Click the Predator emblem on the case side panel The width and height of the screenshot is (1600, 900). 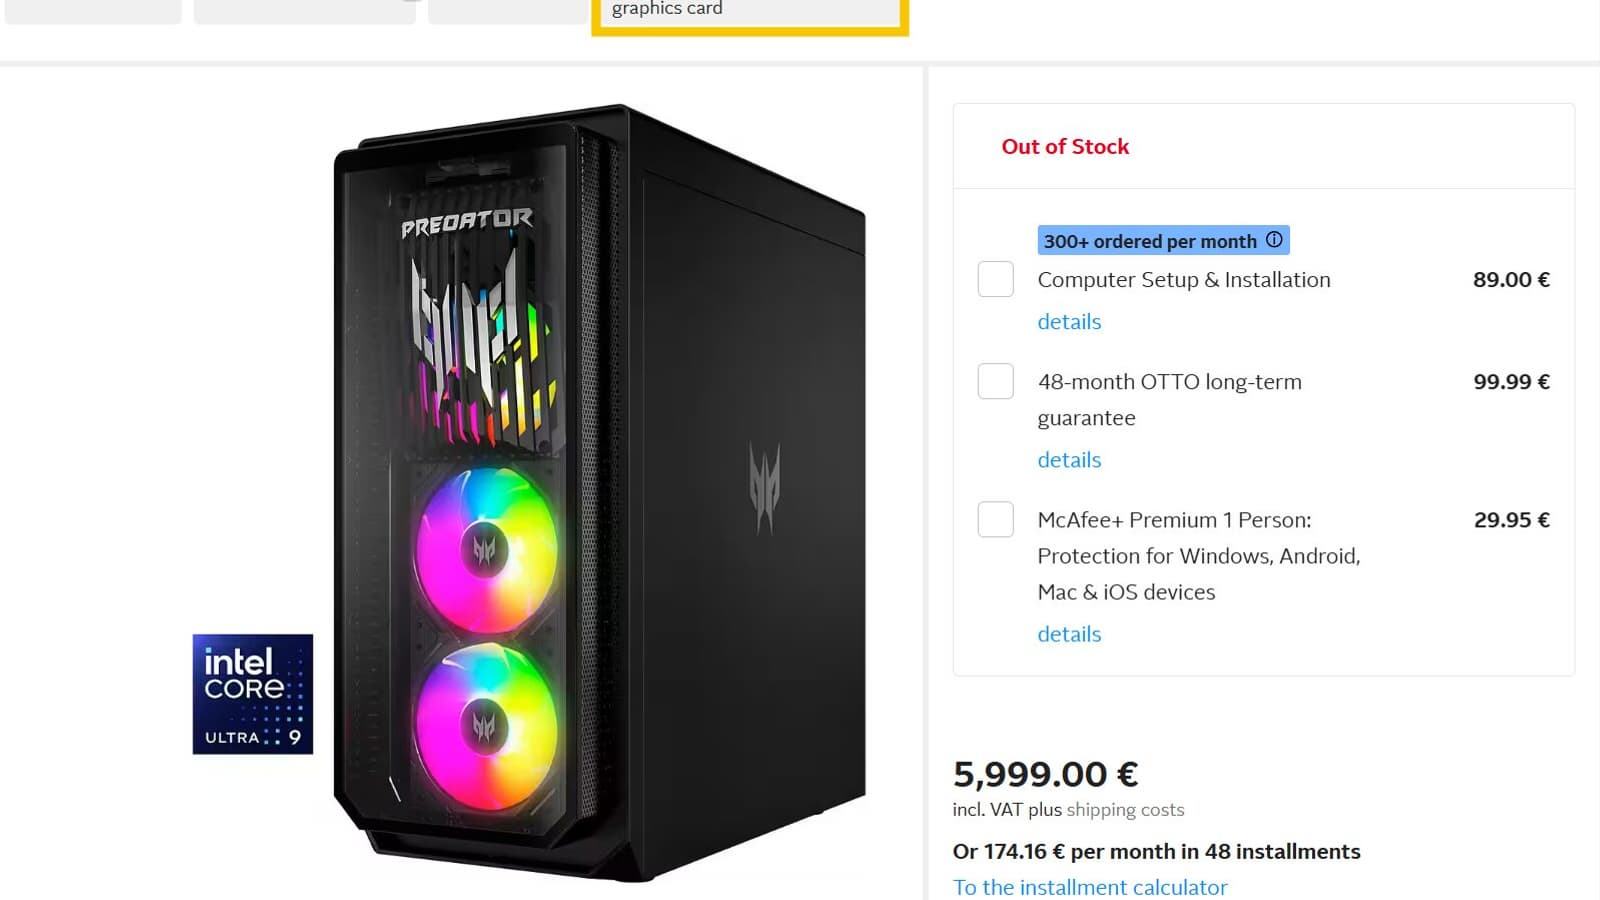coord(764,487)
